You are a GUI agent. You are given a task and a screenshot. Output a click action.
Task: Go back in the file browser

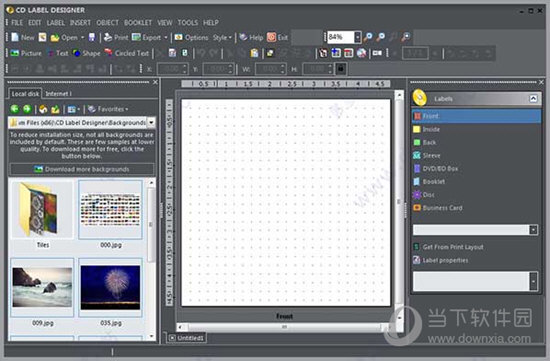point(15,109)
